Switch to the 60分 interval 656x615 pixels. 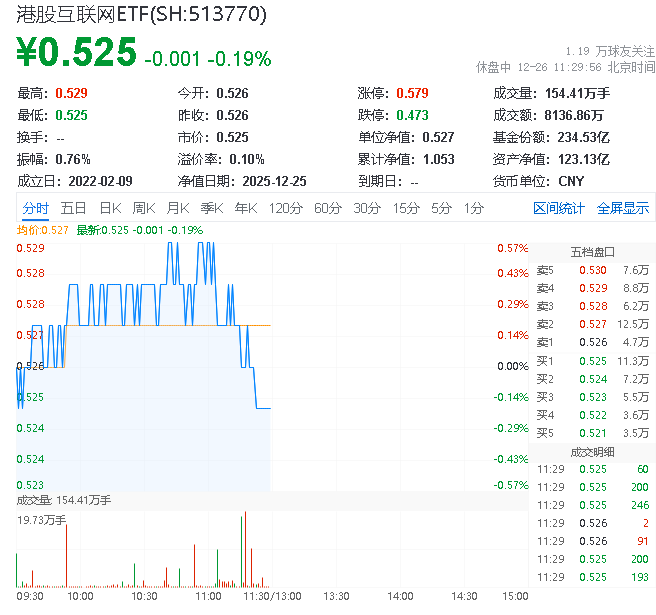coord(327,208)
